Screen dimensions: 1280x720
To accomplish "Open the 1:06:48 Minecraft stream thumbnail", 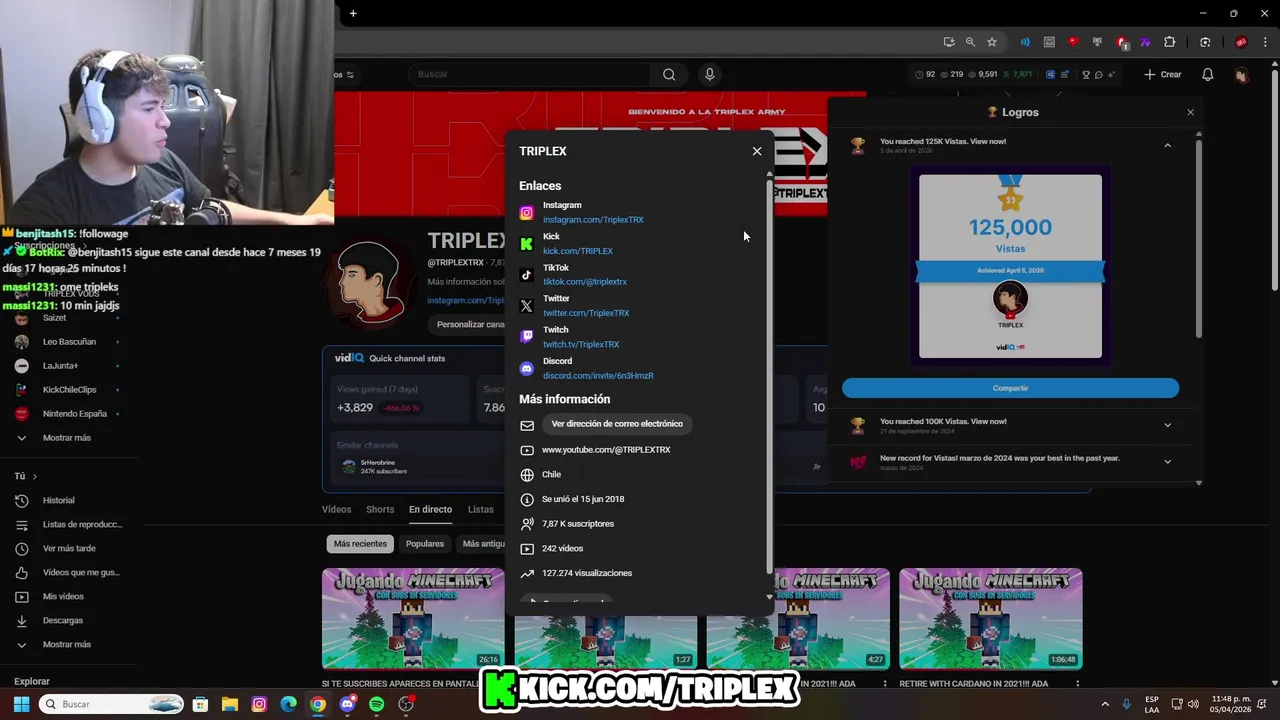I will (x=990, y=619).
